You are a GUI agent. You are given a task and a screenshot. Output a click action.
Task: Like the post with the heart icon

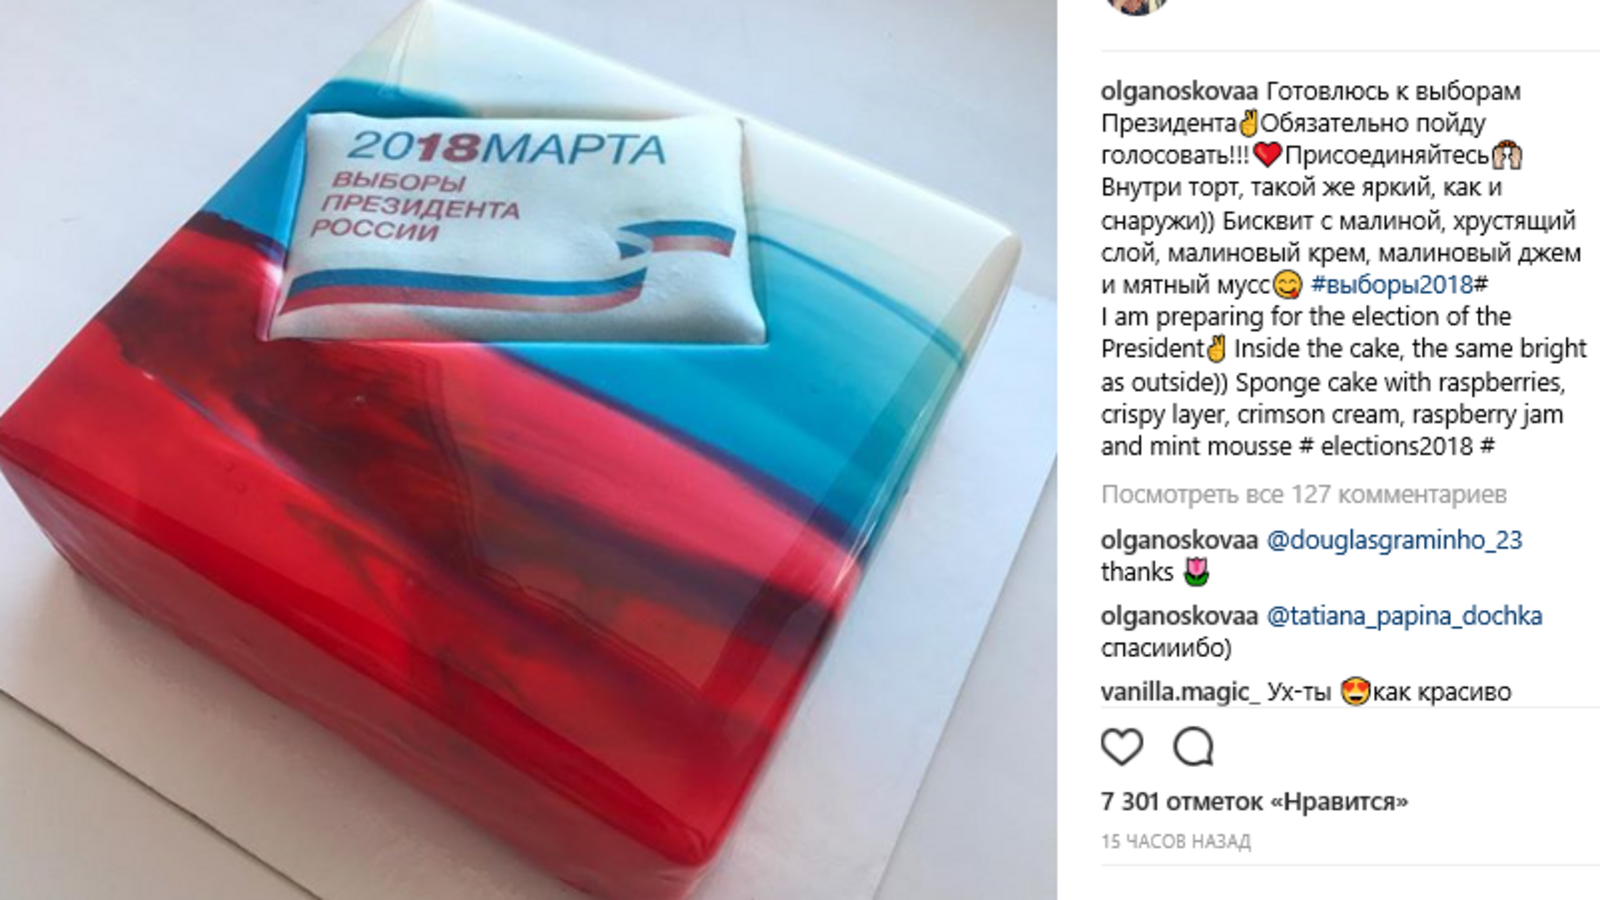pyautogui.click(x=1122, y=747)
